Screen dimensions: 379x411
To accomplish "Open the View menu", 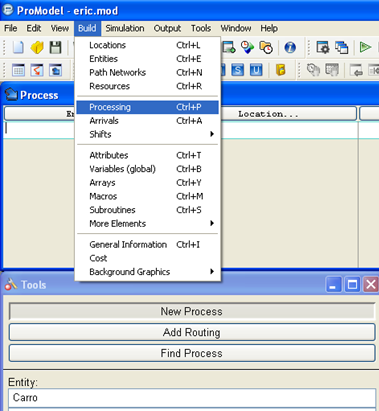I will pyautogui.click(x=60, y=28).
